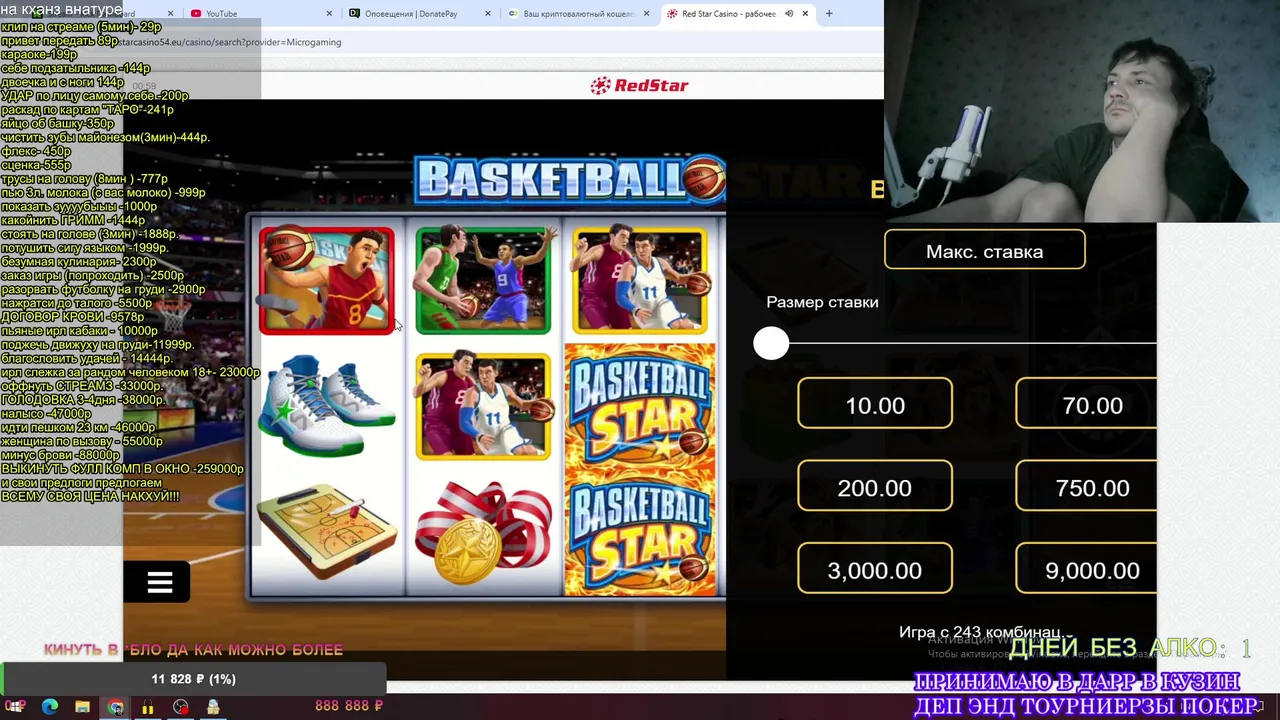Click the gold medal symbol
This screenshot has width=1280, height=720.
tap(483, 533)
